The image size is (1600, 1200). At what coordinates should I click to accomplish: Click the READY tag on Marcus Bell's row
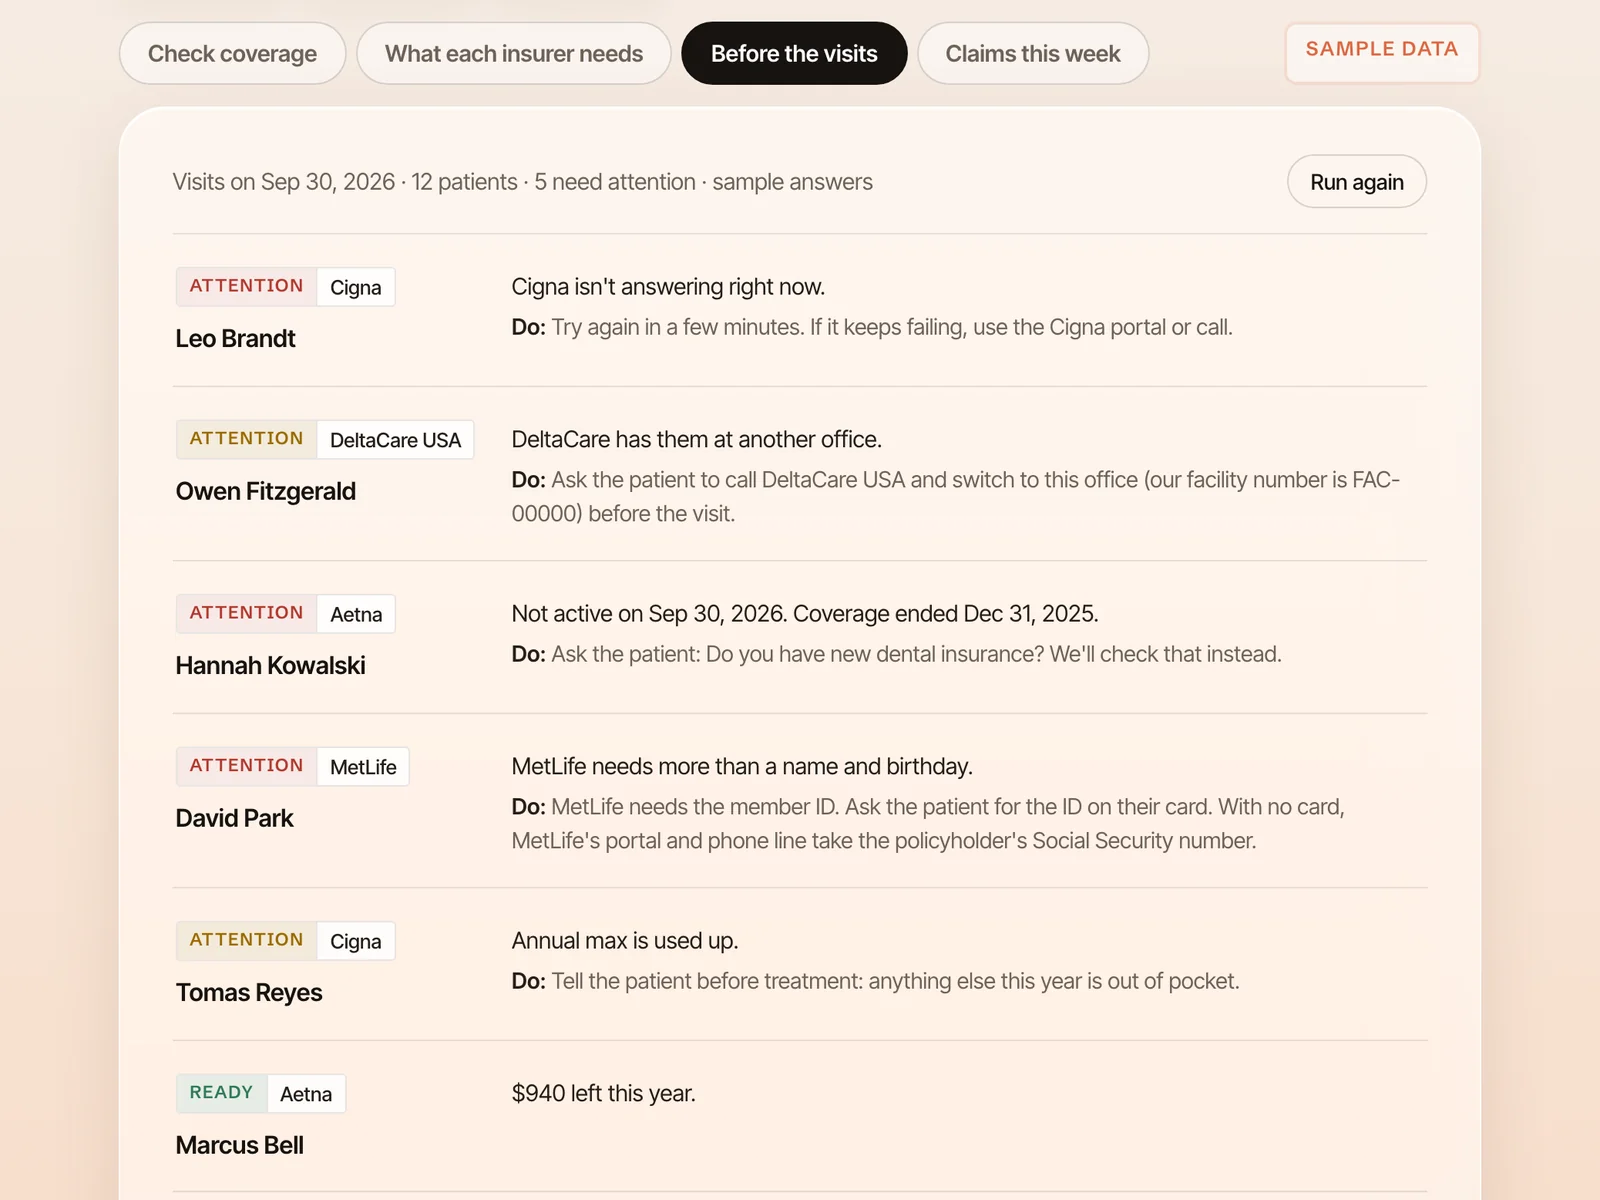[x=221, y=1093]
